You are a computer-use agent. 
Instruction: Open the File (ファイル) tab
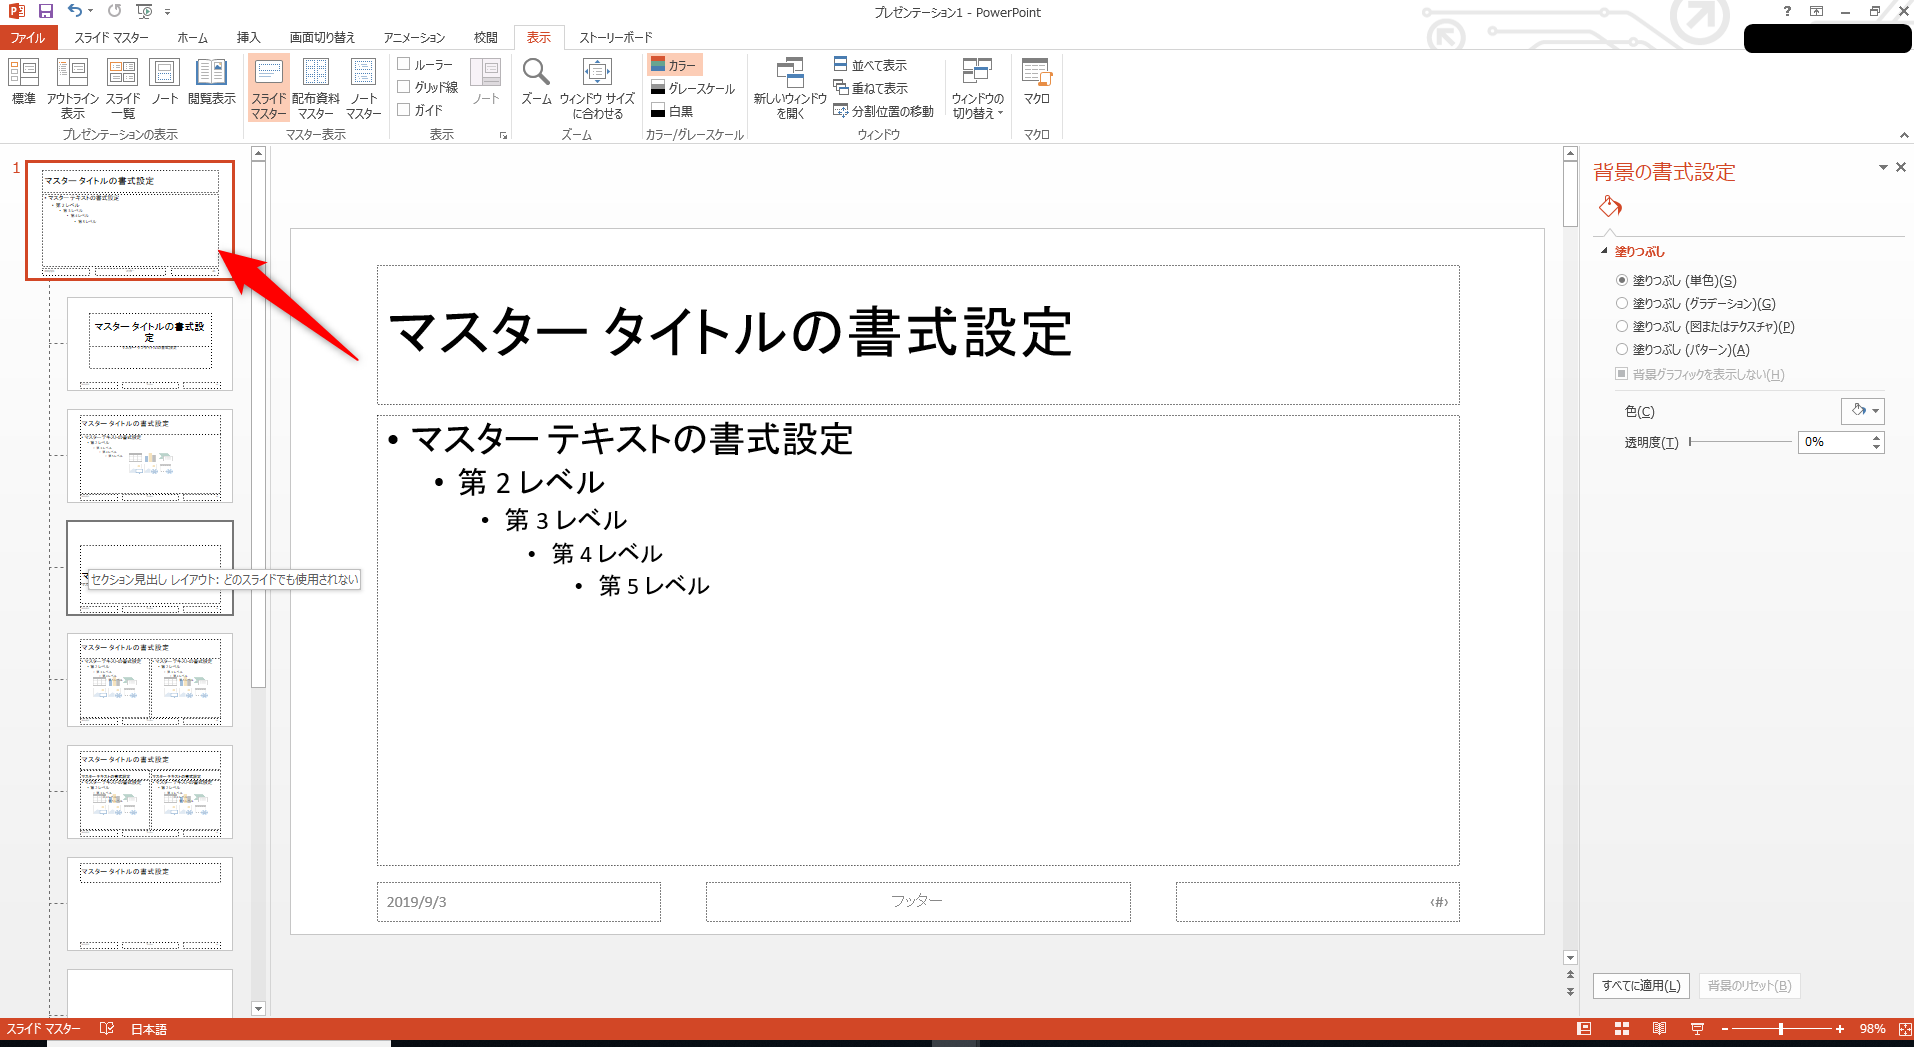pos(28,38)
